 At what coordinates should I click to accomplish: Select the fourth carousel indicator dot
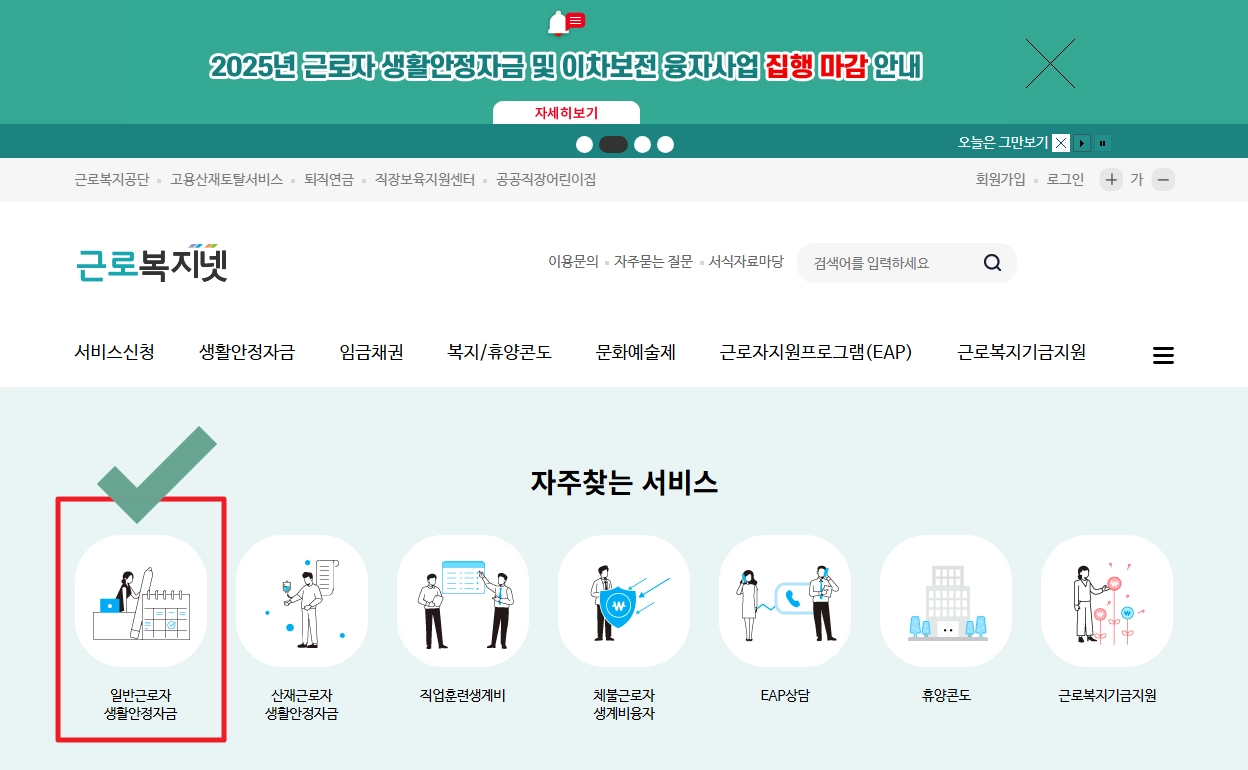[665, 144]
